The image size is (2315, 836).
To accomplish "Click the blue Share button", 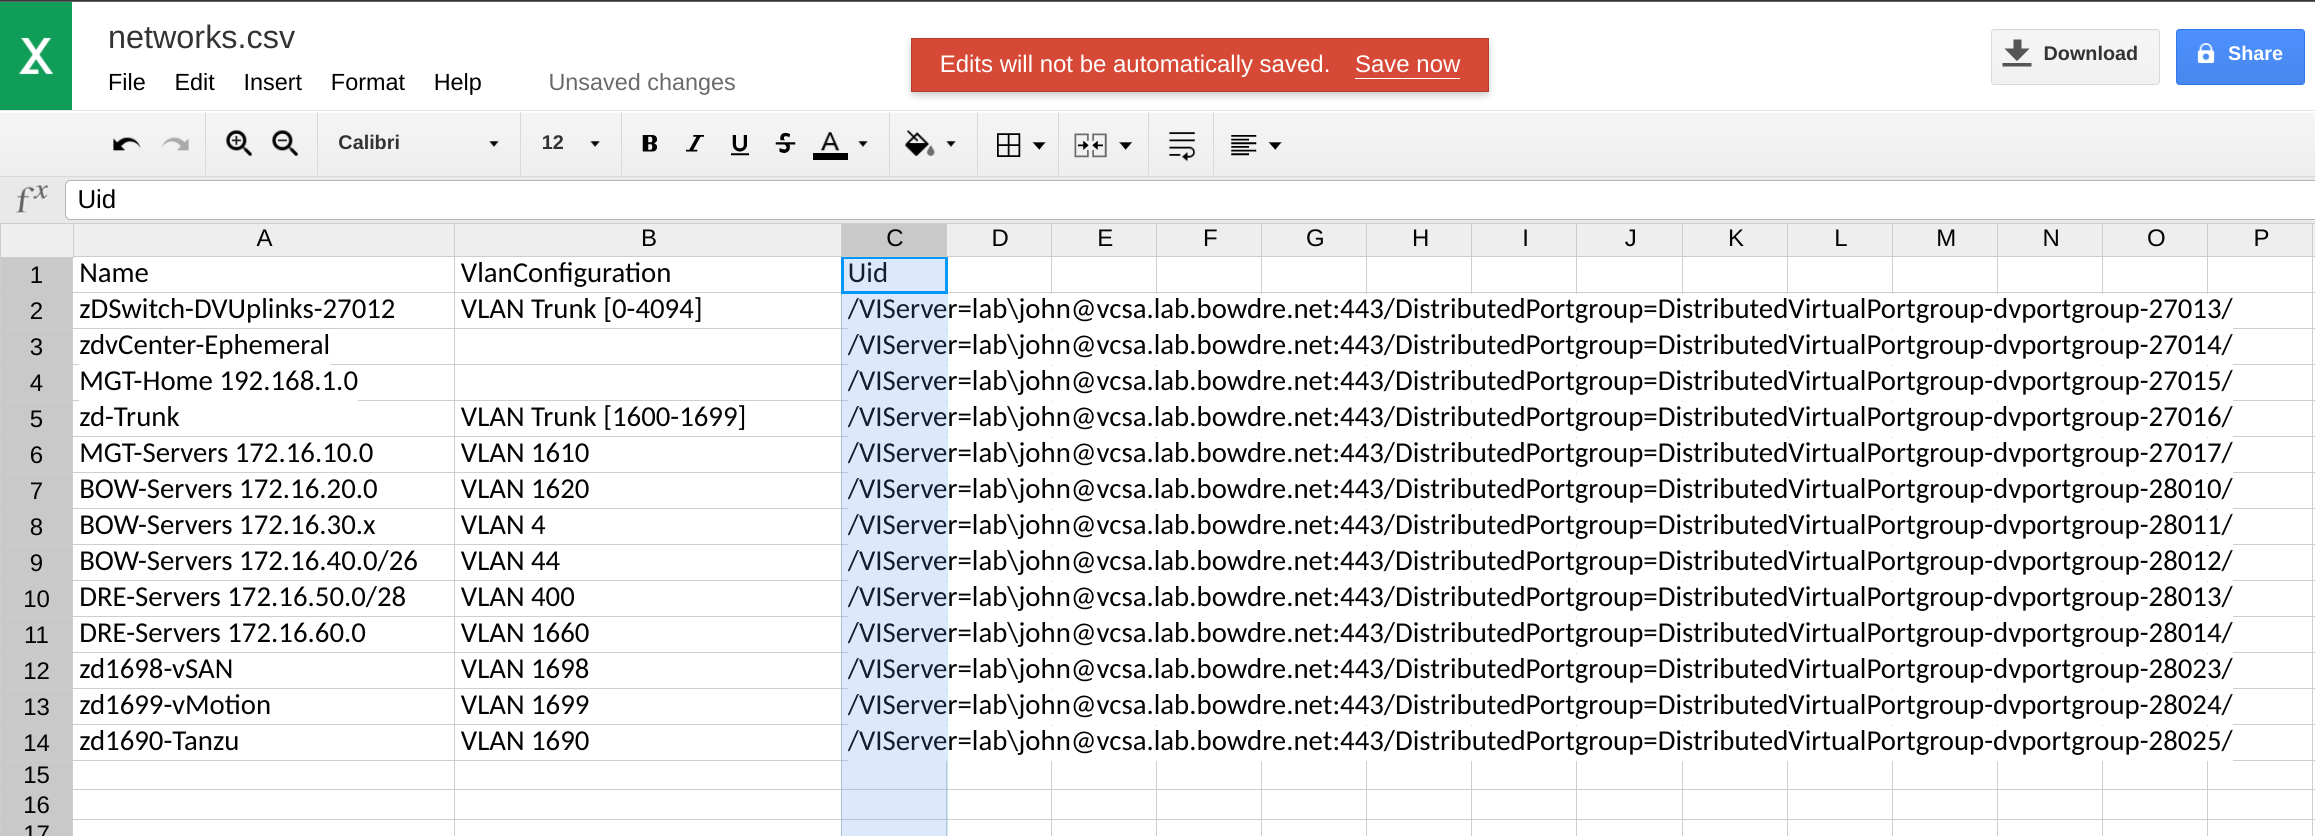I will [2240, 56].
